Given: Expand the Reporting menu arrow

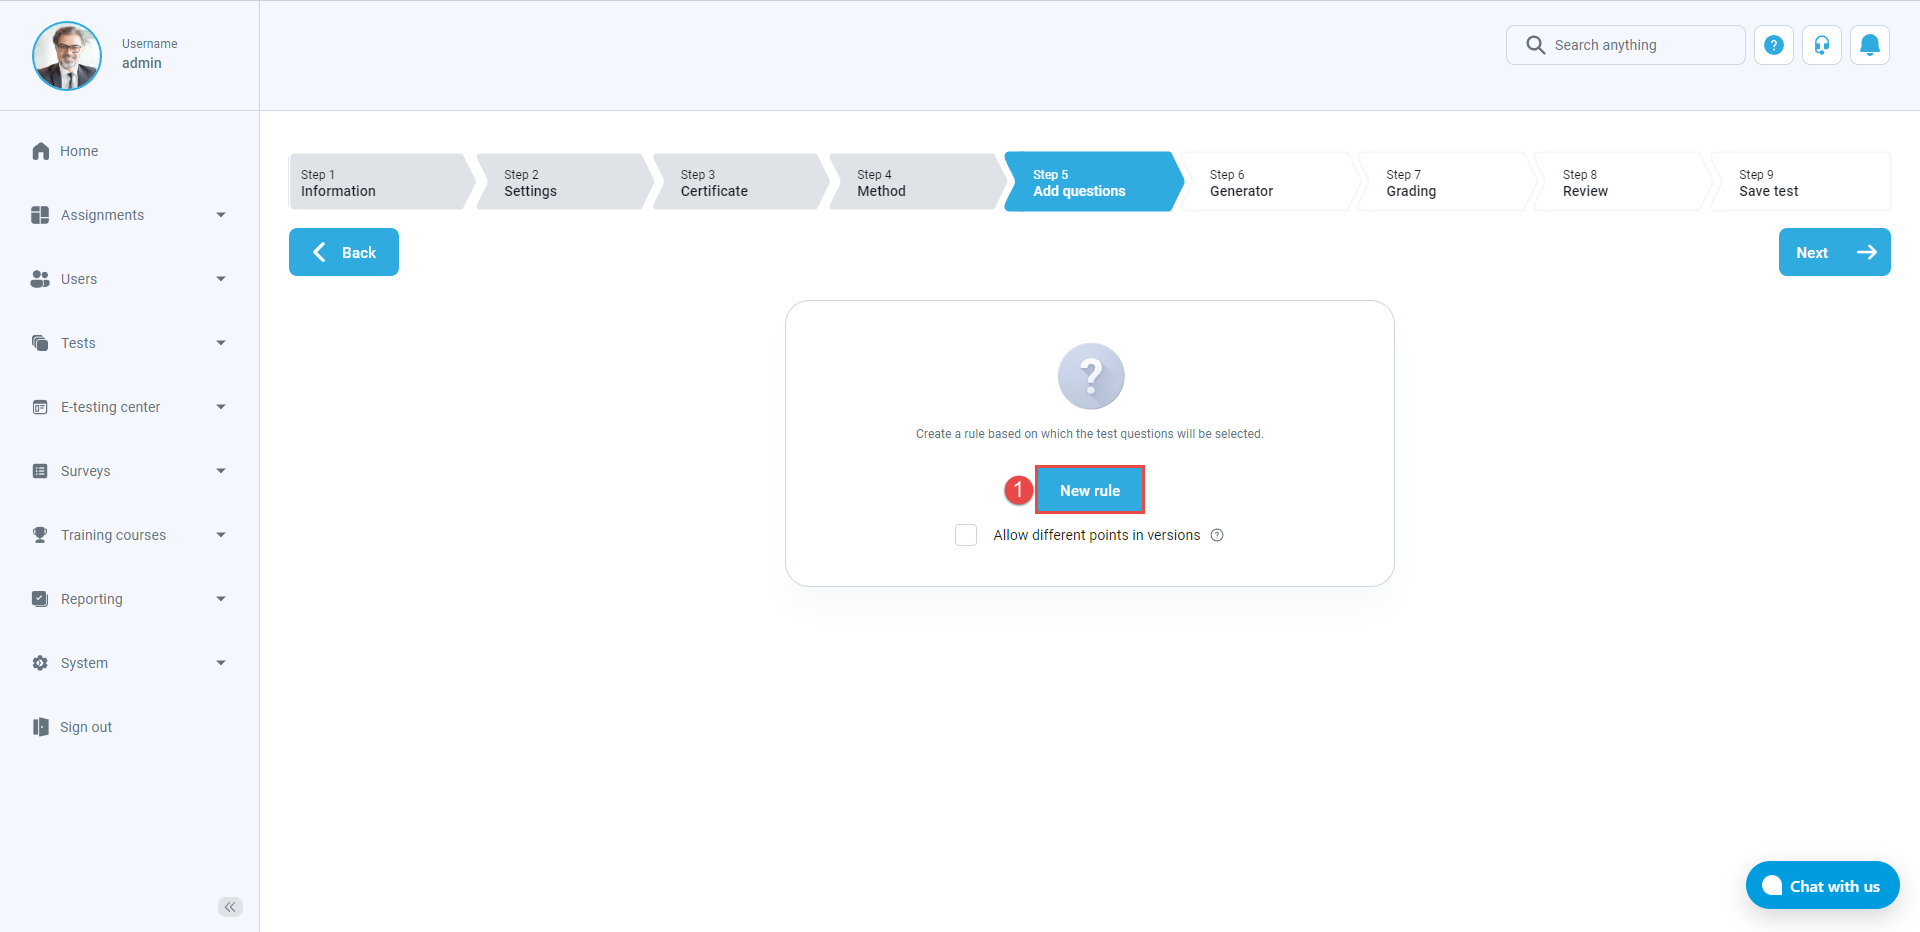Looking at the screenshot, I should pyautogui.click(x=221, y=599).
